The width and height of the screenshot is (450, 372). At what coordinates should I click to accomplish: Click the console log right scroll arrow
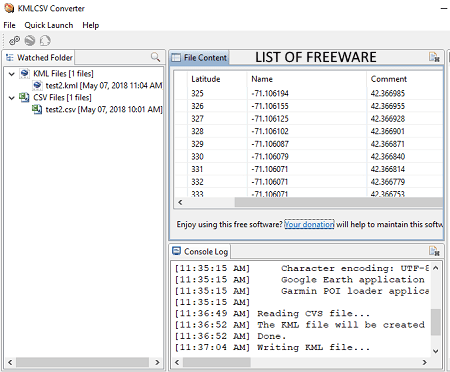coord(424,362)
